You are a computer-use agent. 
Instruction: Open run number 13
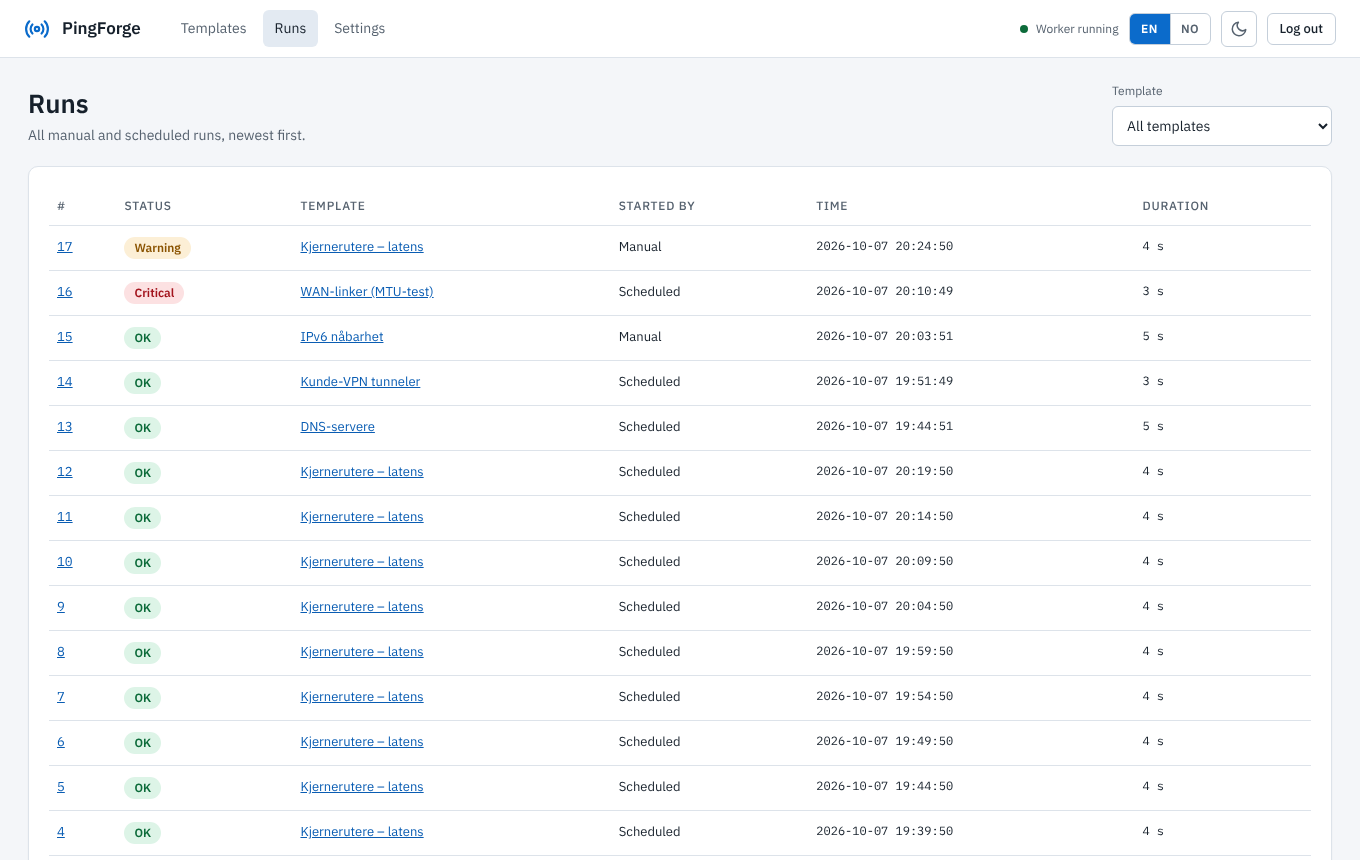click(64, 427)
